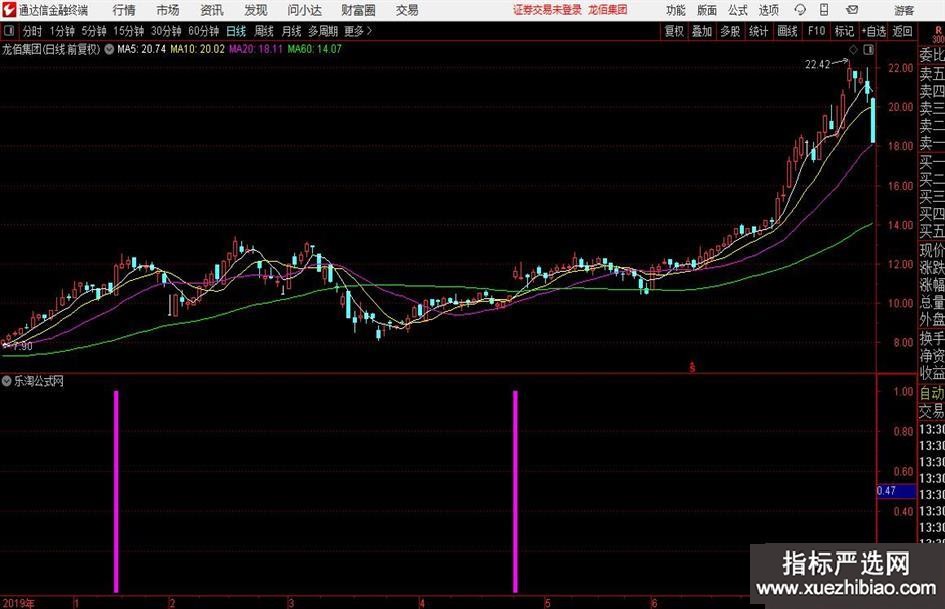Select the 分时 time-sharing view
945x609 pixels.
pyautogui.click(x=33, y=31)
